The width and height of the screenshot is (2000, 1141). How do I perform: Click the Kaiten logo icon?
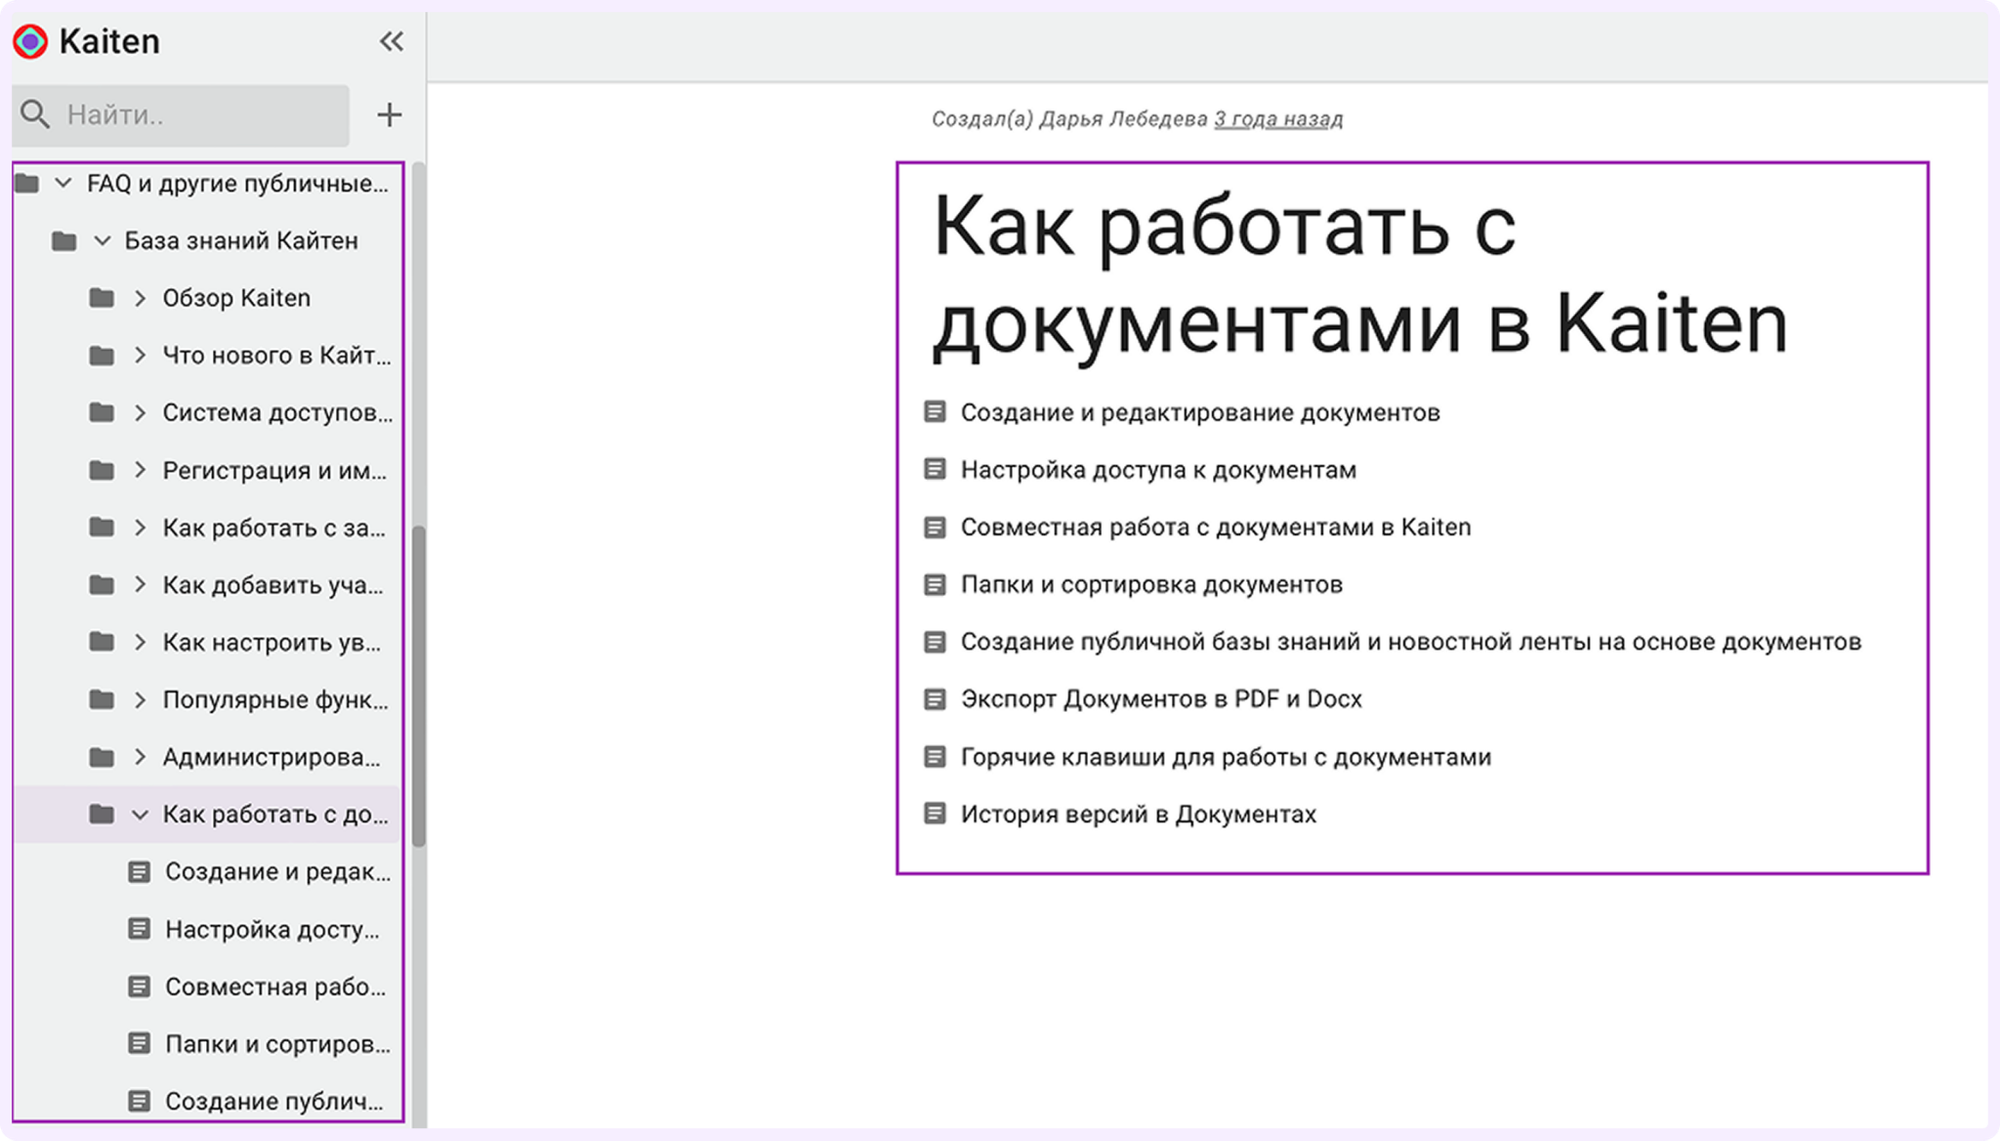pyautogui.click(x=30, y=41)
